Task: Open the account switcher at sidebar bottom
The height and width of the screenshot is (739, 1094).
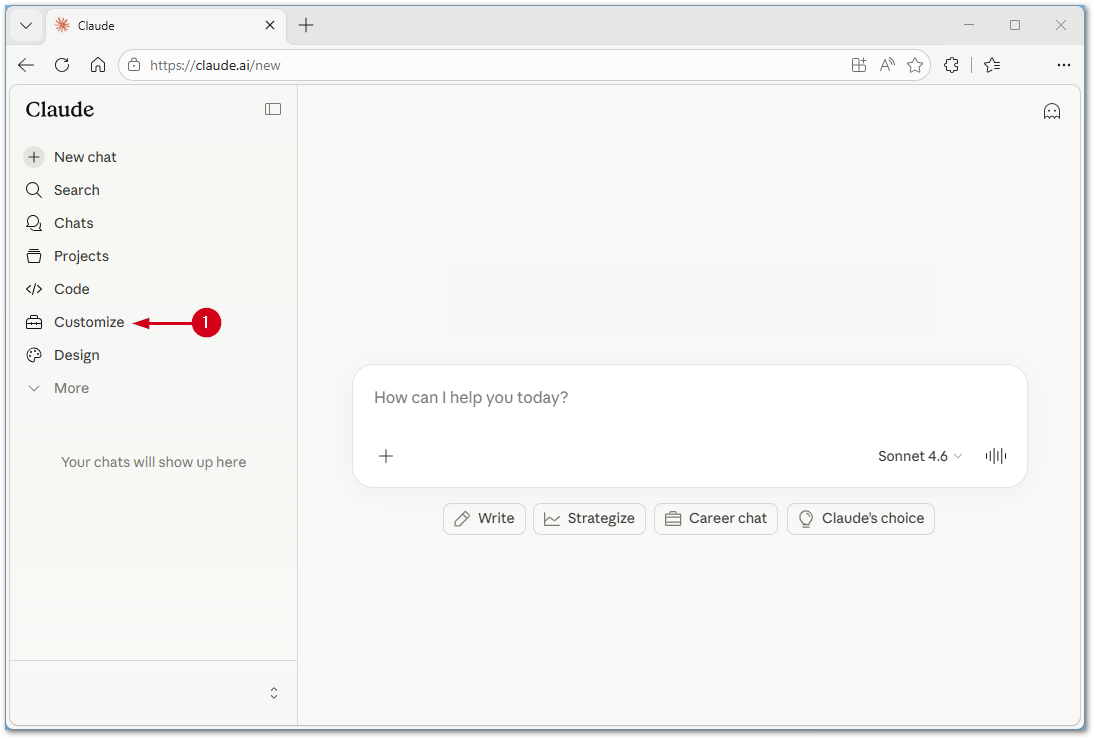Action: pyautogui.click(x=274, y=693)
